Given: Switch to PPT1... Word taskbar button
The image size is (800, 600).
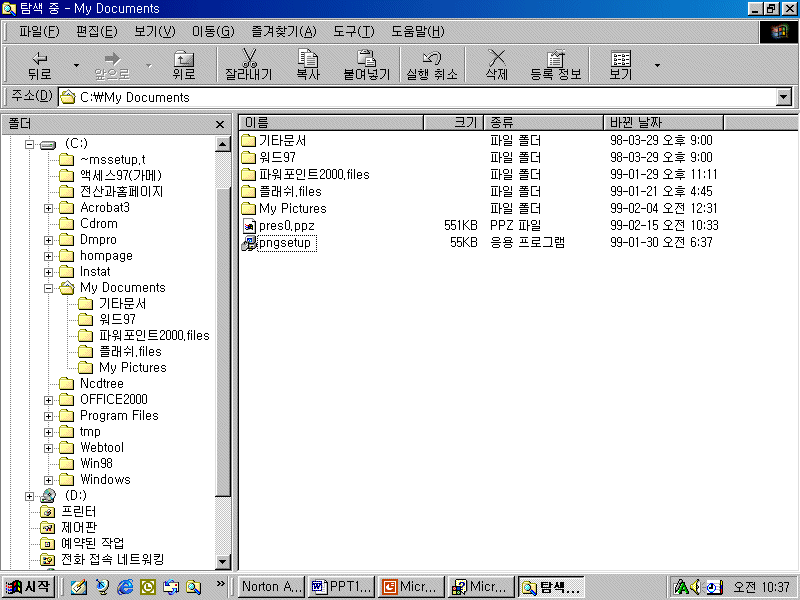Looking at the screenshot, I should pyautogui.click(x=342, y=587).
